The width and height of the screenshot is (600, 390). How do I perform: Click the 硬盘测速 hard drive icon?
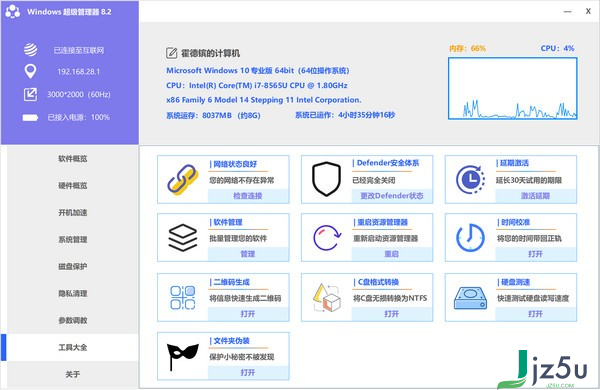[x=470, y=298]
